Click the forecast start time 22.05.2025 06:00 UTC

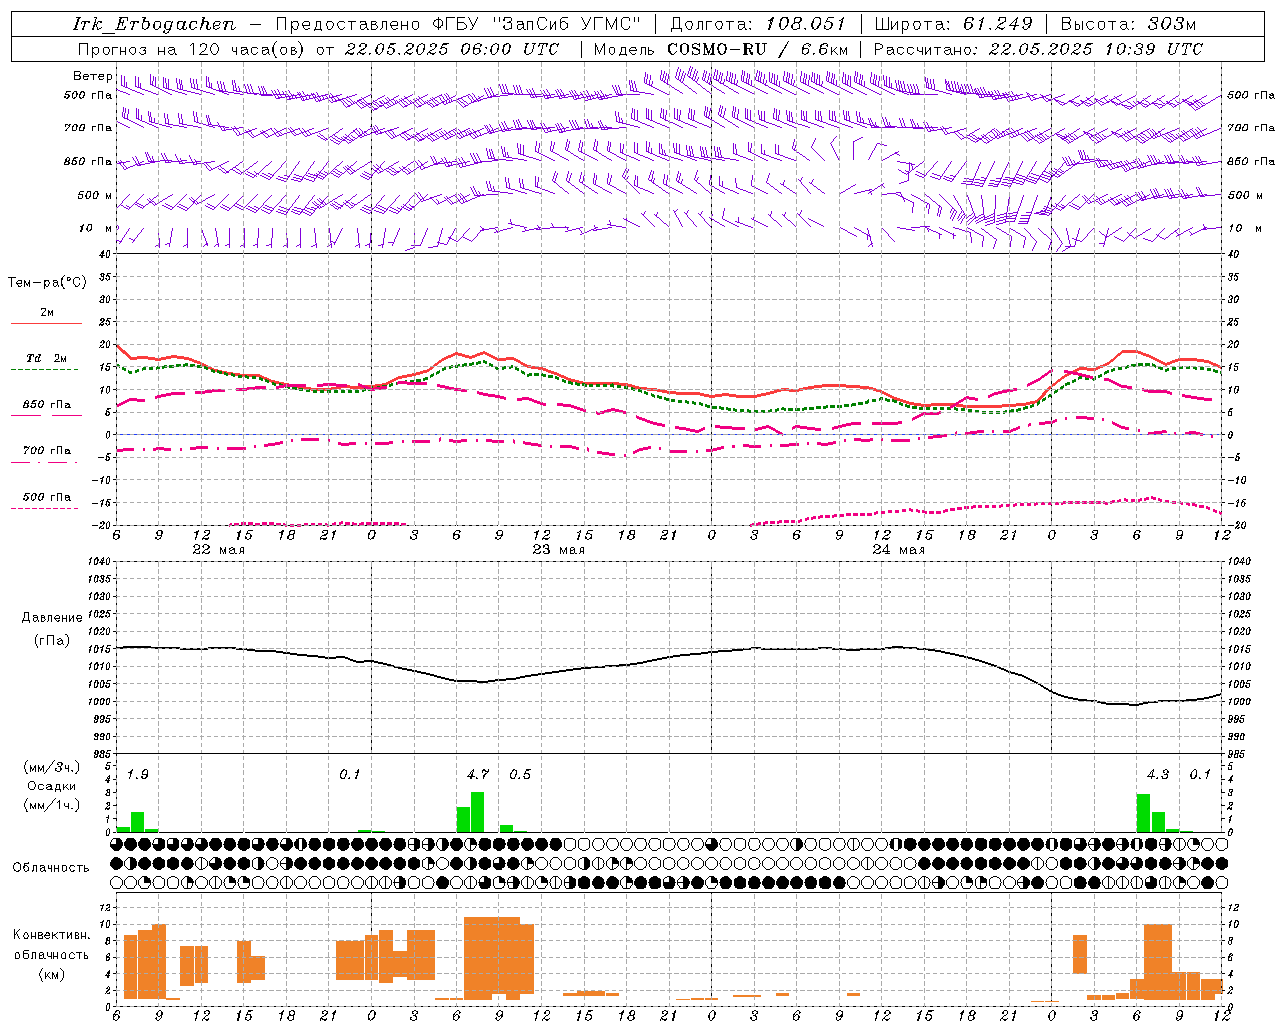pos(452,49)
